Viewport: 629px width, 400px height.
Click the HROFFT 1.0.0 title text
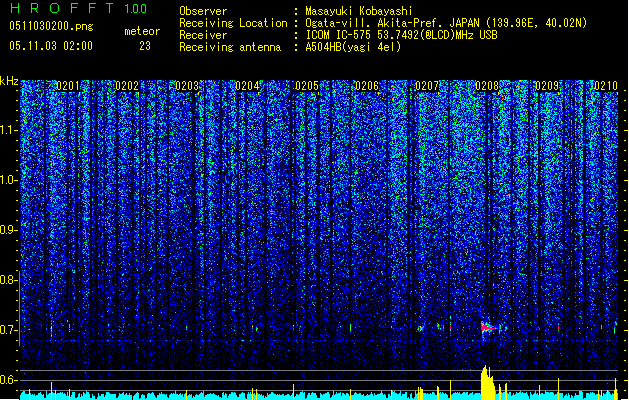[78, 8]
